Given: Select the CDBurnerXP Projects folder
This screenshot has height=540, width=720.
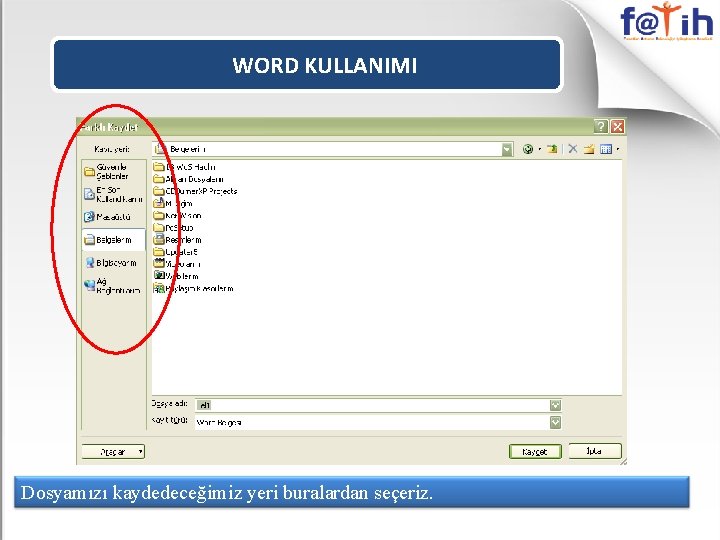Looking at the screenshot, I should pos(196,191).
